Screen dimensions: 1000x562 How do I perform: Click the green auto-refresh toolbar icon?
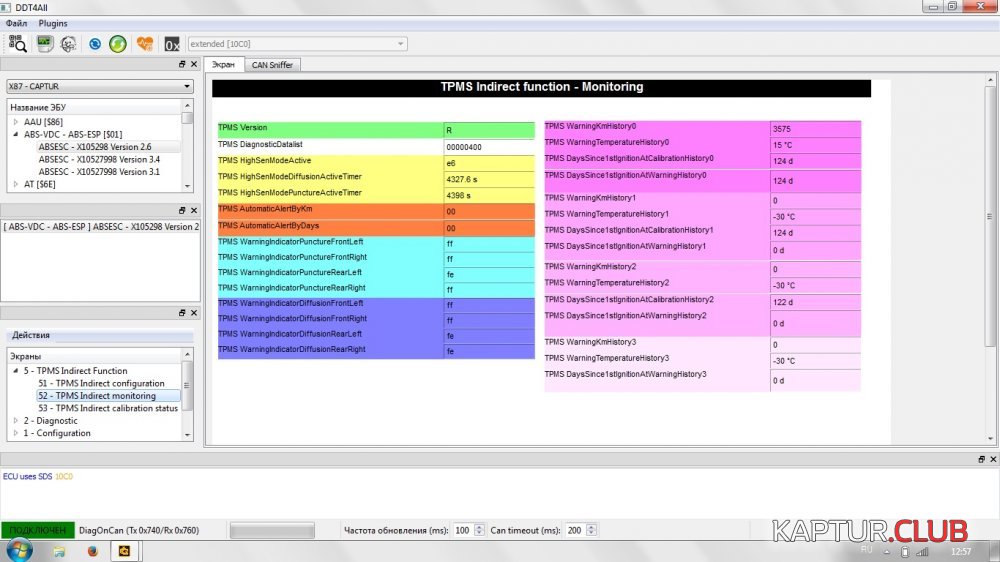(118, 43)
